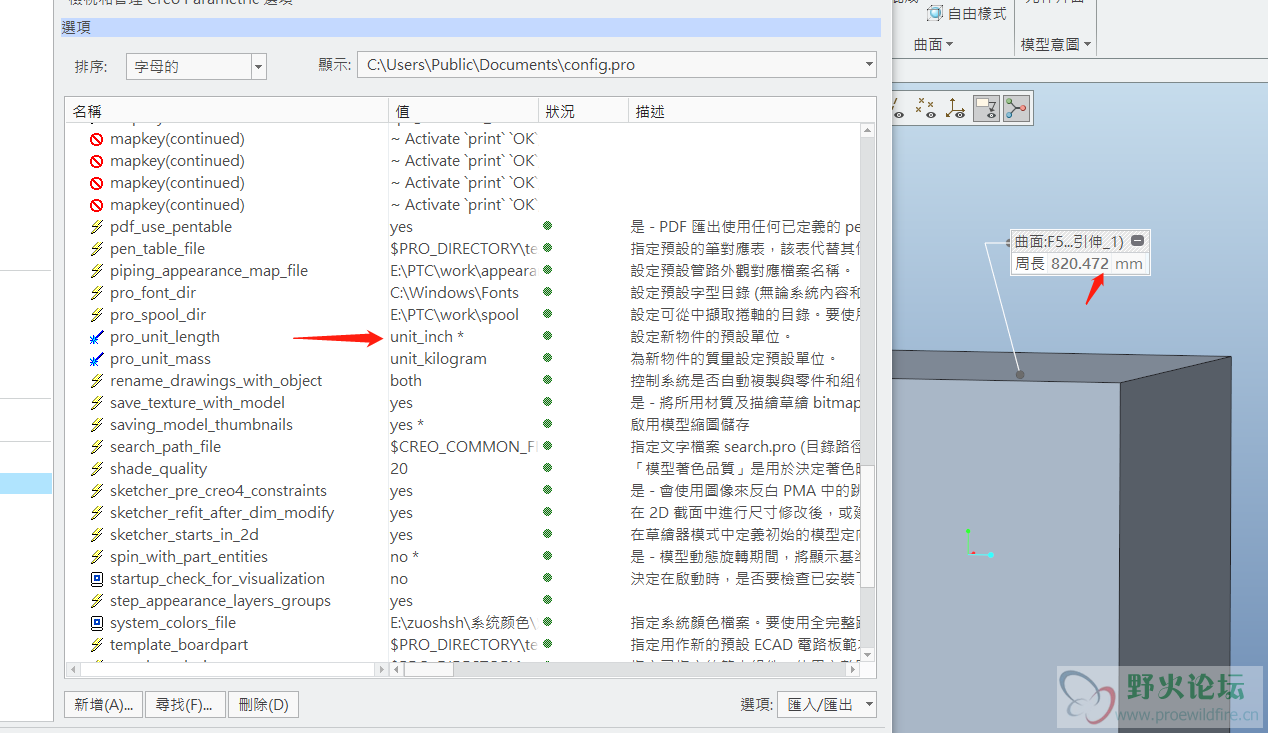Image resolution: width=1268 pixels, height=733 pixels.
Task: Click the value column horizontal scrollbar
Action: (427, 669)
